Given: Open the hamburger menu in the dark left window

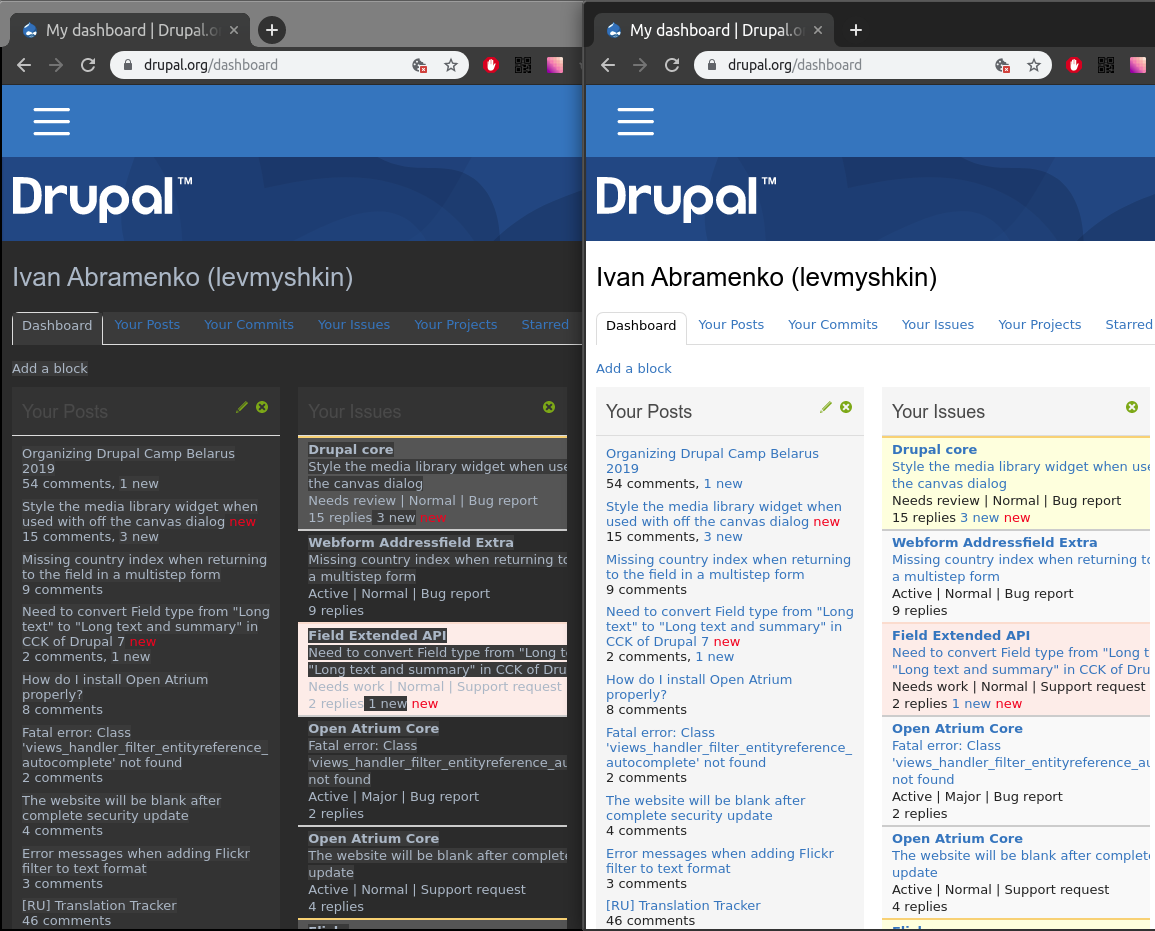Looking at the screenshot, I should click(51, 121).
